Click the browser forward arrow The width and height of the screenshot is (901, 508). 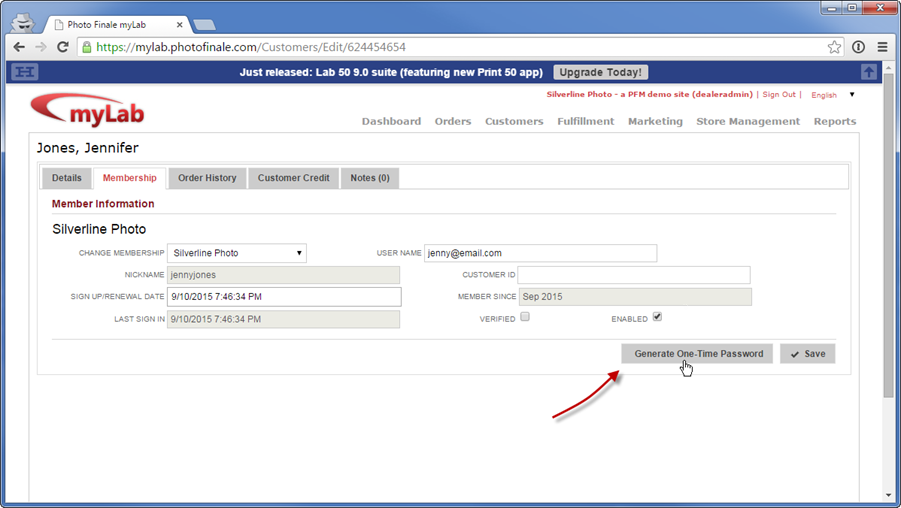(41, 47)
